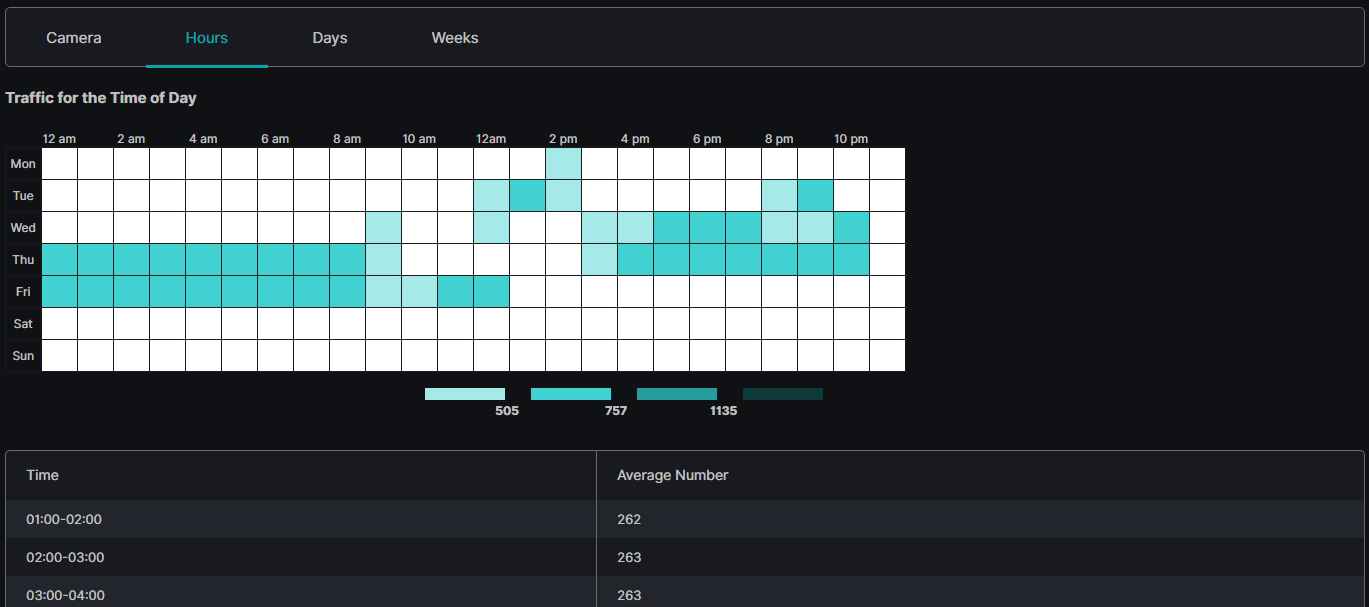Click 263 in the 02:00-03:00 row
The width and height of the screenshot is (1369, 607).
[x=629, y=557]
